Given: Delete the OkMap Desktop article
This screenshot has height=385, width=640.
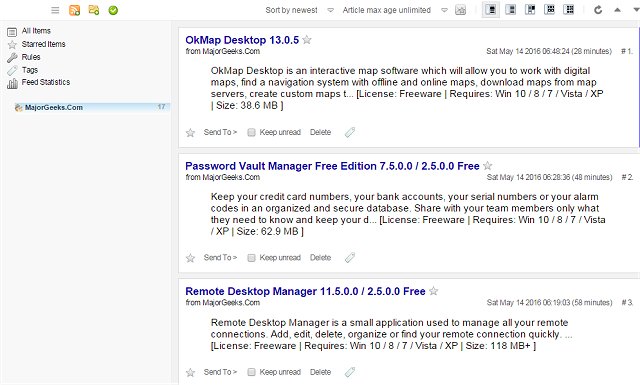Looking at the screenshot, I should coord(320,132).
